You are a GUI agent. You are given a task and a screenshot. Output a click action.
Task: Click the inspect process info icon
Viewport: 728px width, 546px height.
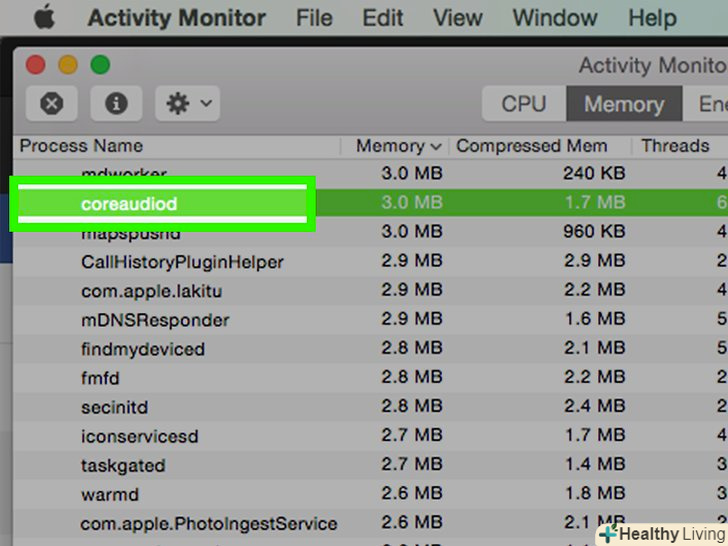tap(116, 103)
